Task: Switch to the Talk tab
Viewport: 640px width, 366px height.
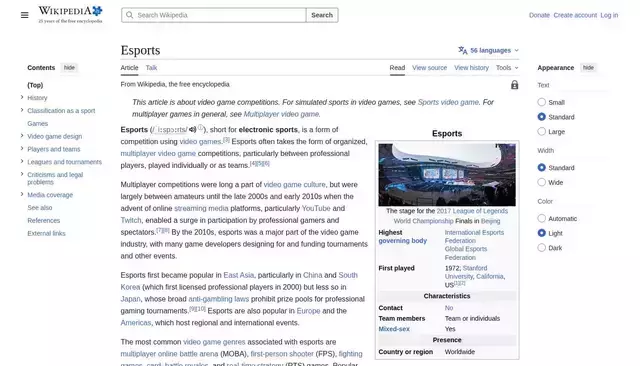Action: 151,68
